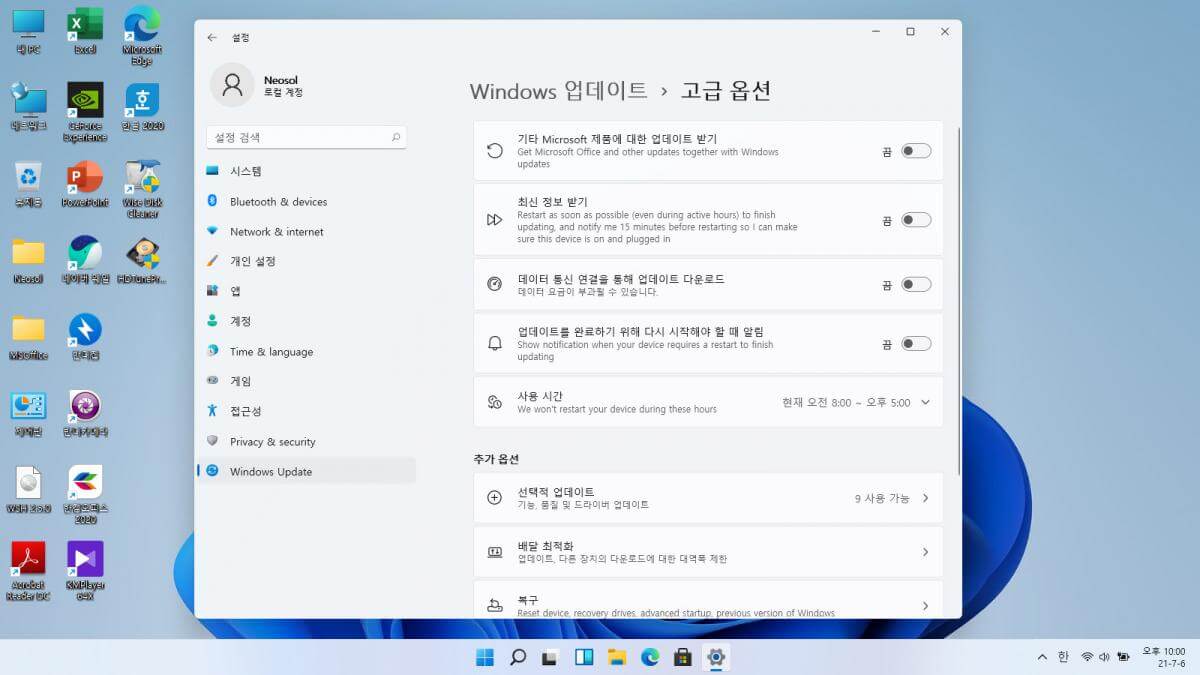Open the Neosol folder on the desktop
Image resolution: width=1200 pixels, height=675 pixels.
[28, 260]
